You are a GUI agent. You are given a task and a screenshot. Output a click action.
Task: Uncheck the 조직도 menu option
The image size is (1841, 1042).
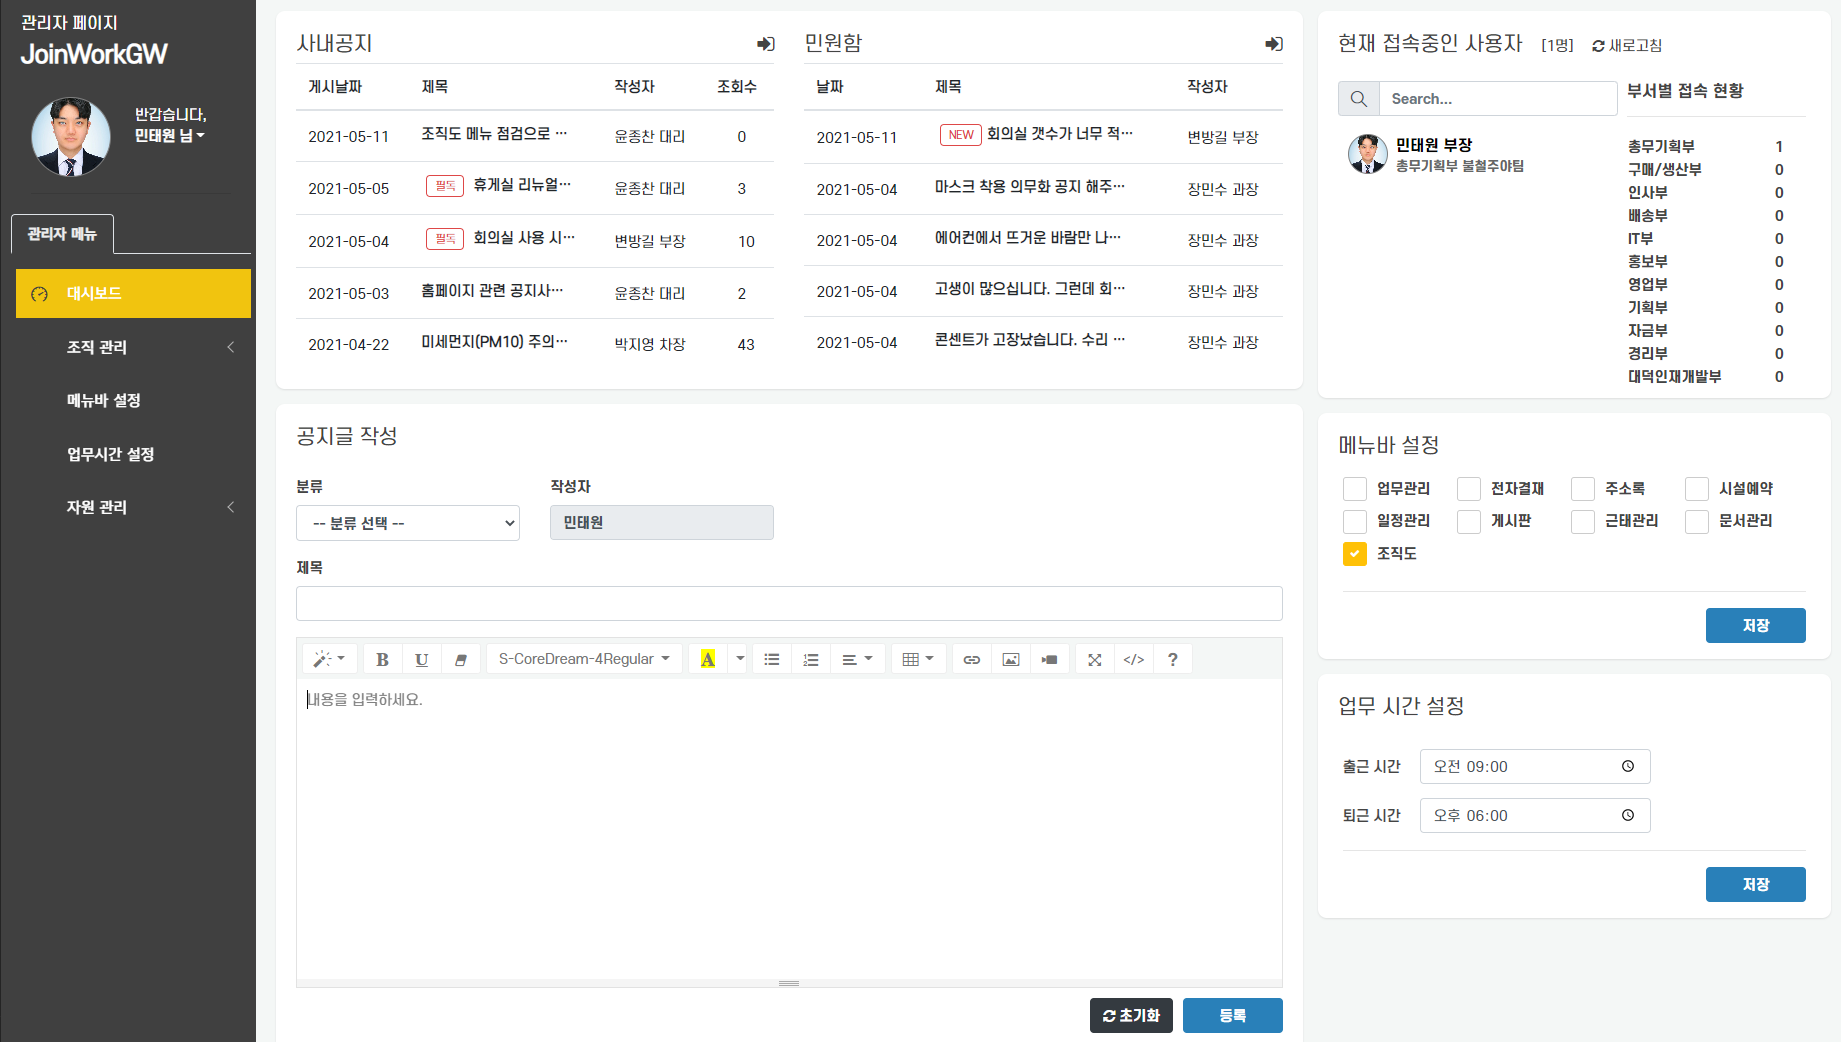click(1354, 553)
